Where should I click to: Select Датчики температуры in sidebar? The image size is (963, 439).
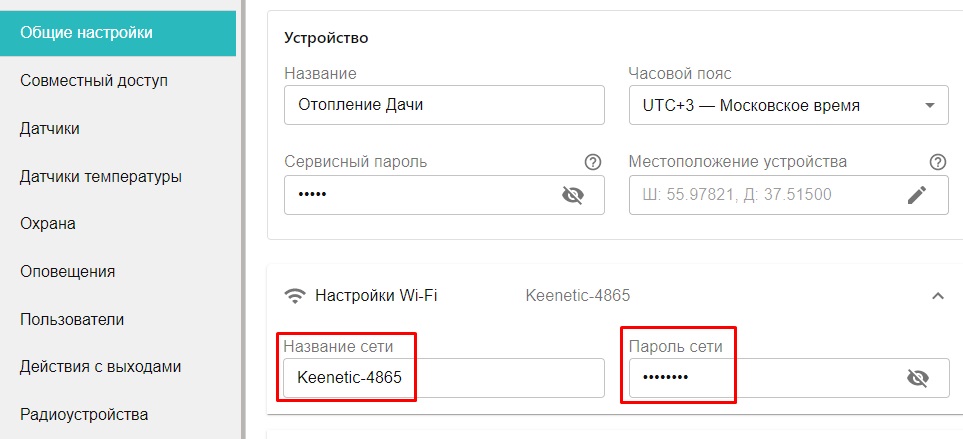tap(101, 177)
